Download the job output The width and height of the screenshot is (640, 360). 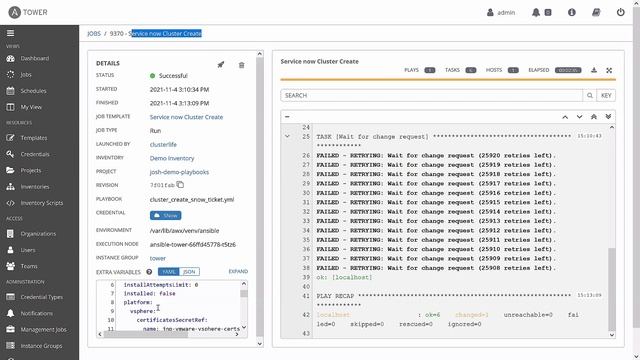coord(594,70)
